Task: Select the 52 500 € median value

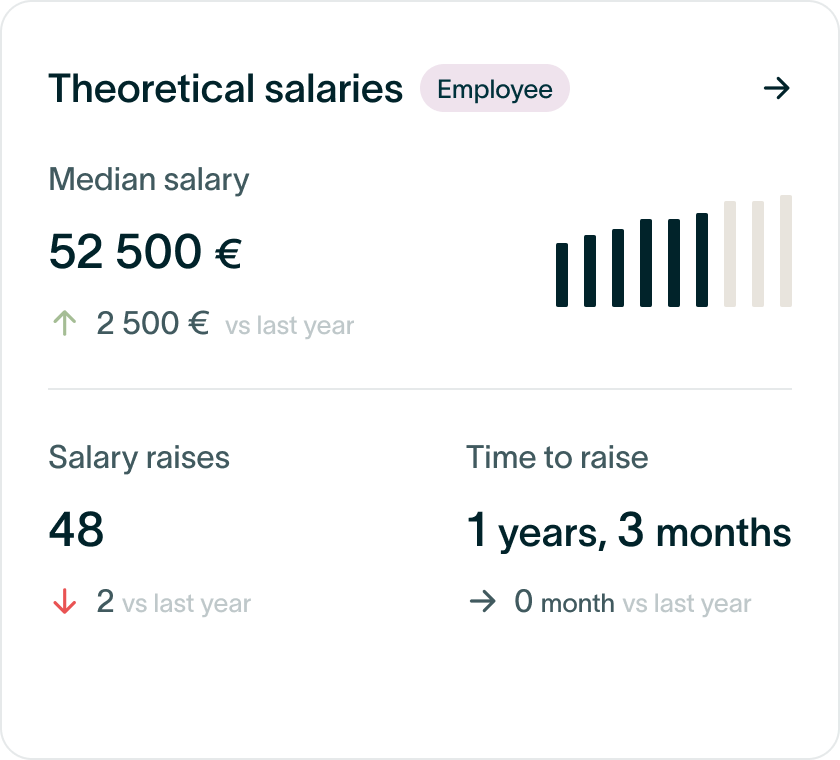Action: pos(145,252)
